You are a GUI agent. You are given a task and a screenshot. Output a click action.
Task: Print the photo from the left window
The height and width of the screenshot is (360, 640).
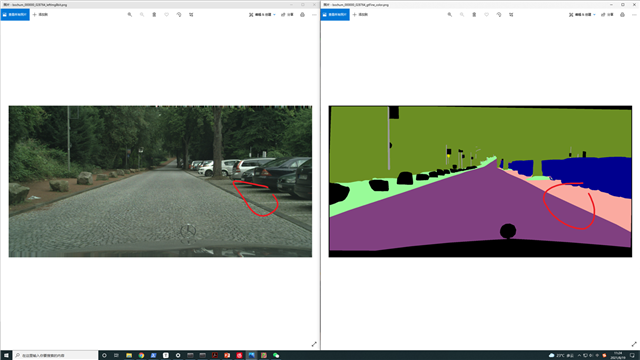(x=302, y=15)
